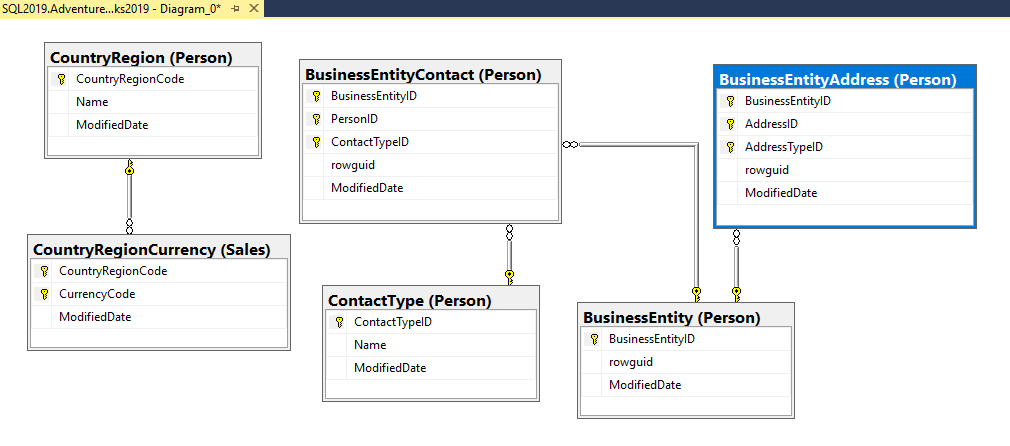Click key icon of BusinessEntityID in BusinessEntity table
1010x446 pixels.
coord(595,340)
